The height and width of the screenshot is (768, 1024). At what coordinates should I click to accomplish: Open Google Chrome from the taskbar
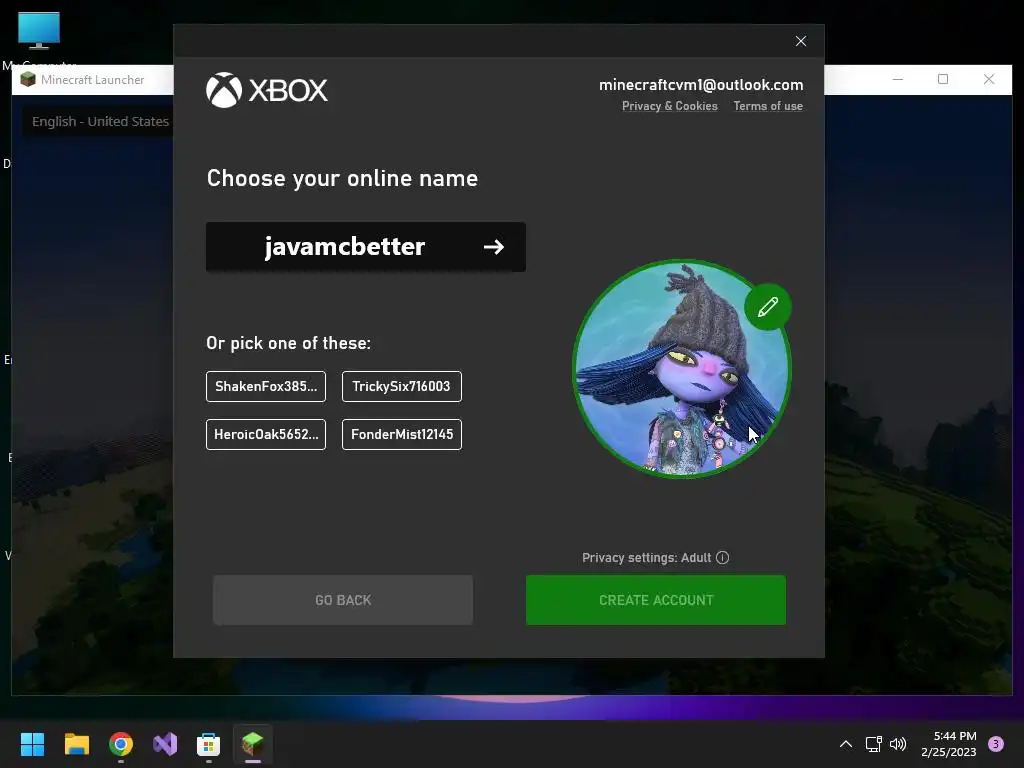pos(121,744)
